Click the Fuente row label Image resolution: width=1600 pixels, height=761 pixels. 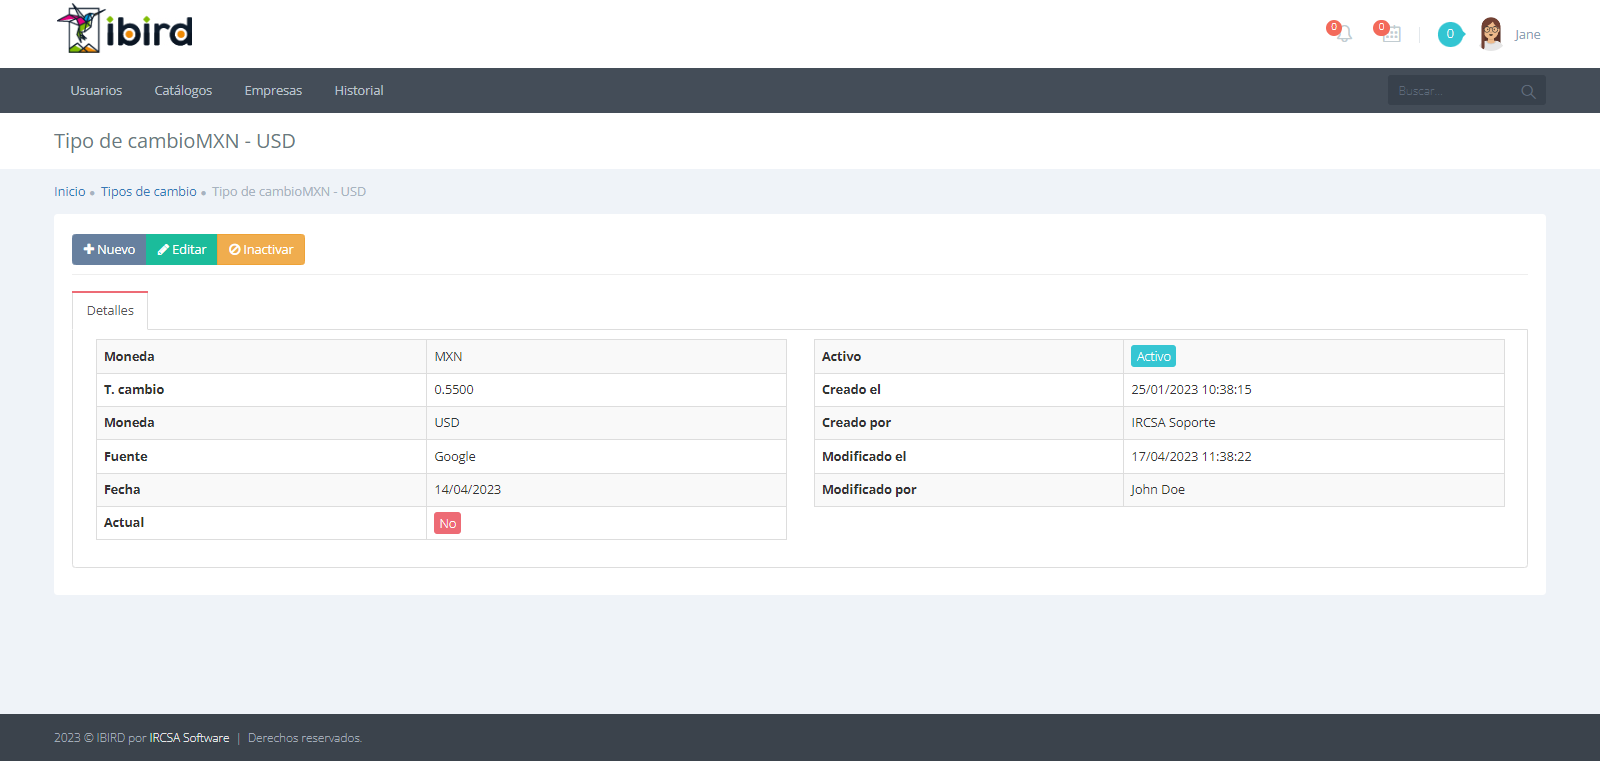(126, 456)
